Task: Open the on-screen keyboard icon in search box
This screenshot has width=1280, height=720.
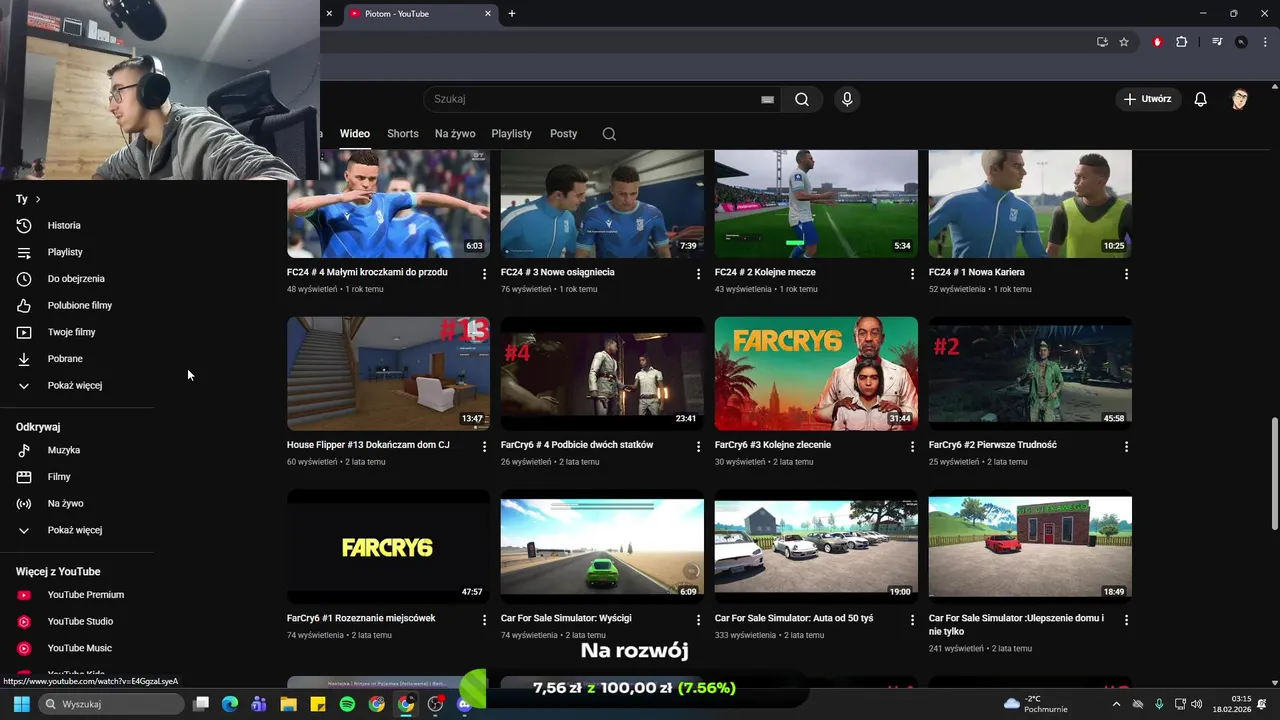Action: tap(768, 99)
